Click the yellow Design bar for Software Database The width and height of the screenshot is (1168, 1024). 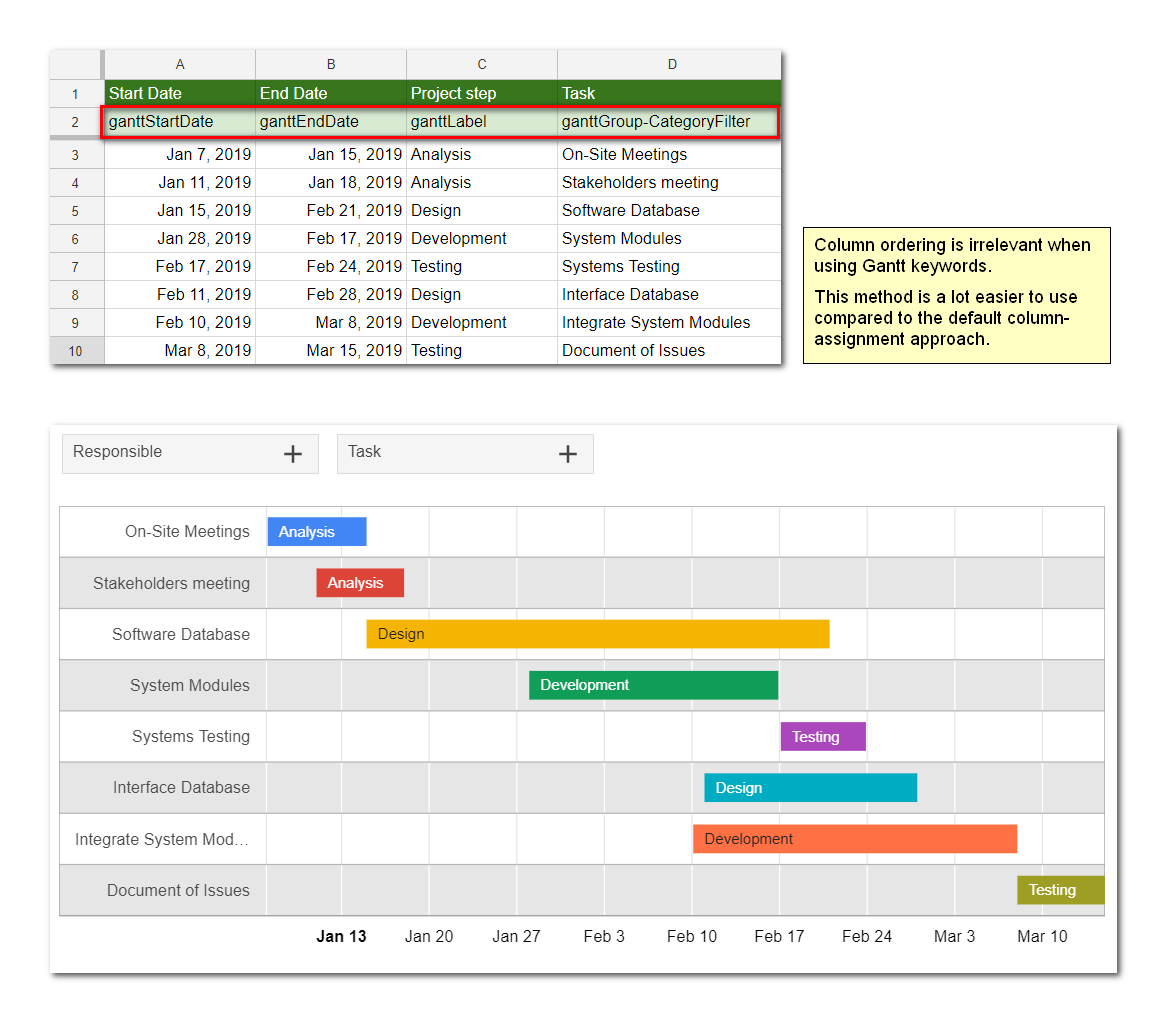[x=597, y=634]
